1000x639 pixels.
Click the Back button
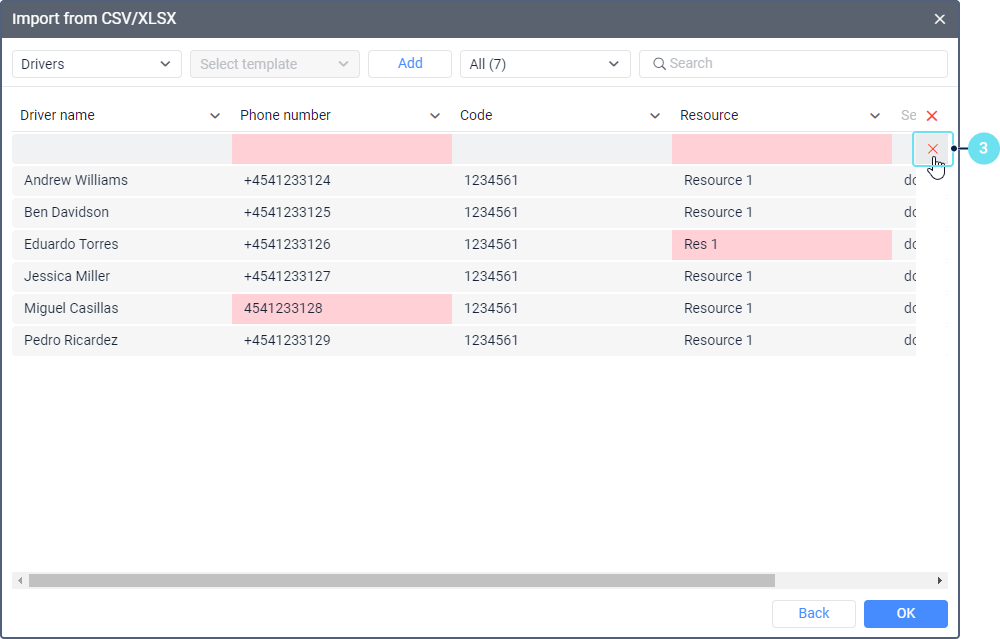pyautogui.click(x=813, y=613)
